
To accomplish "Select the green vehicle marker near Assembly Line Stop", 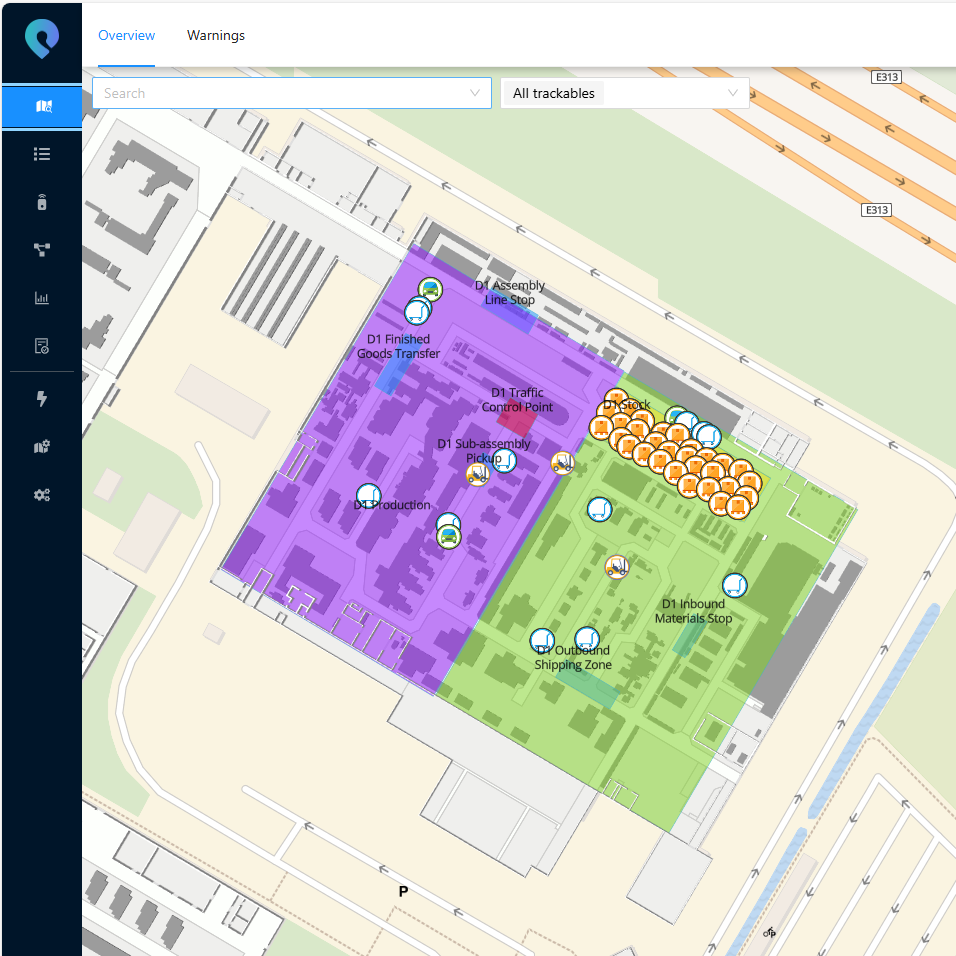I will pyautogui.click(x=430, y=289).
